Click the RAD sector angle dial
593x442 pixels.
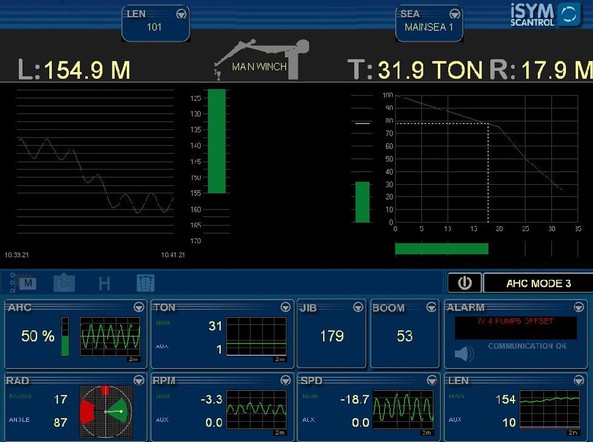106,411
